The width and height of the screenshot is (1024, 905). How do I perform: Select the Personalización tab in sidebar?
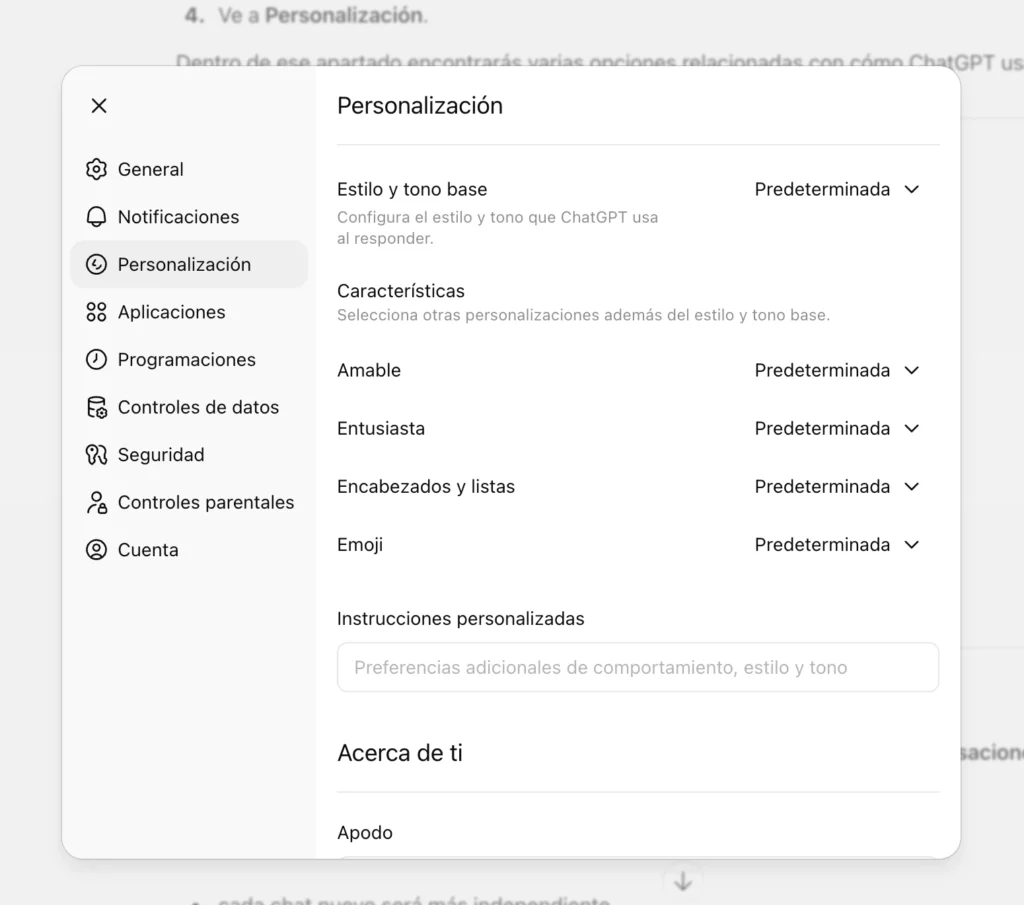pos(184,264)
